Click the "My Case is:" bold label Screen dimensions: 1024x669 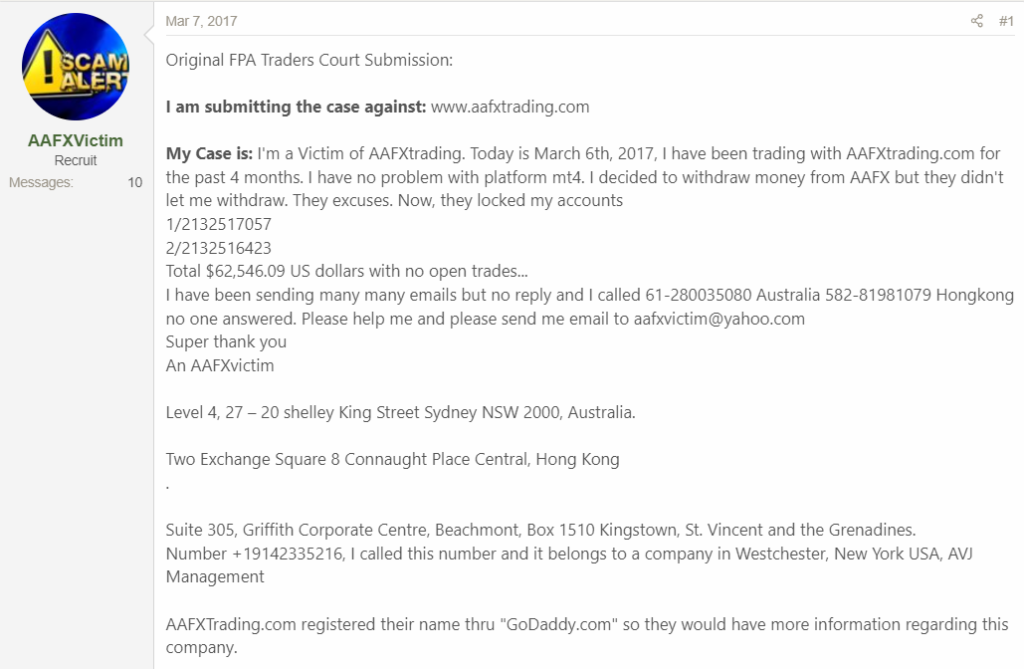[209, 154]
